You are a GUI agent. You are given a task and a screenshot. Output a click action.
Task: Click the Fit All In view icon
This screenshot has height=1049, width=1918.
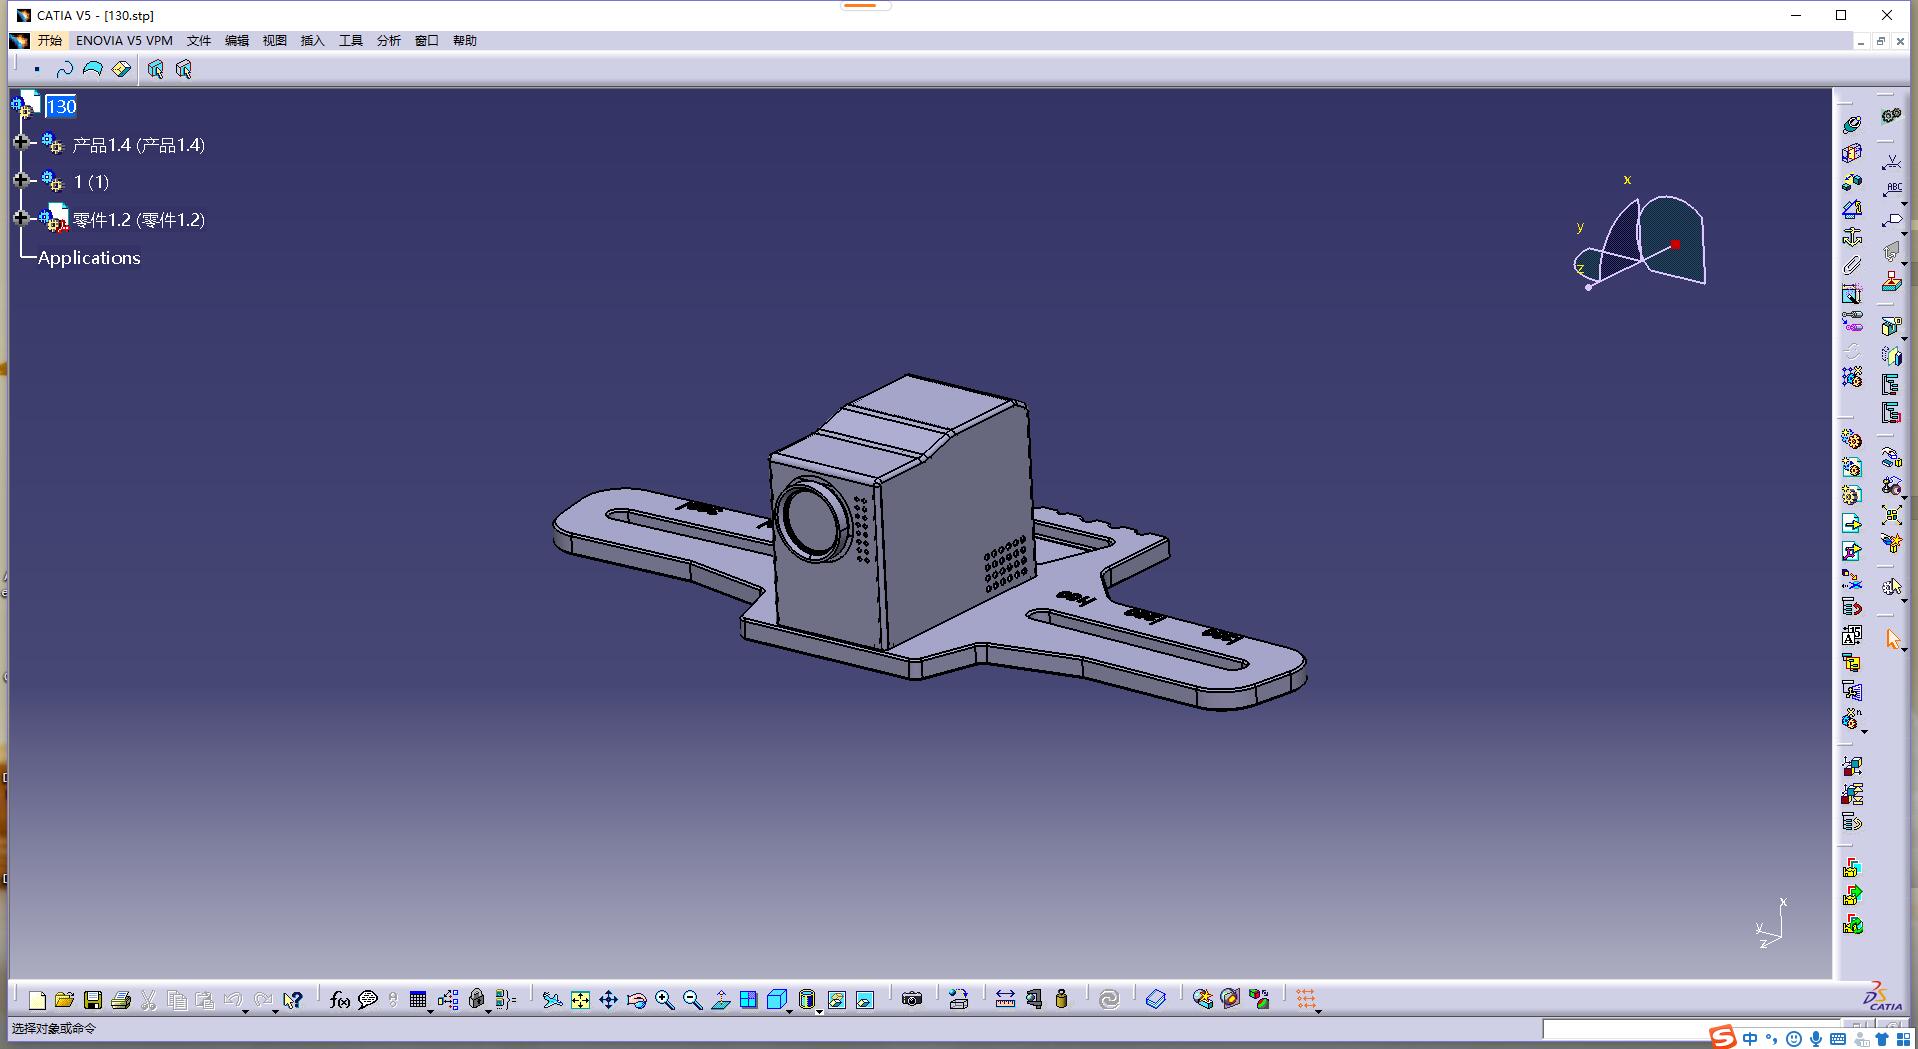point(580,1000)
